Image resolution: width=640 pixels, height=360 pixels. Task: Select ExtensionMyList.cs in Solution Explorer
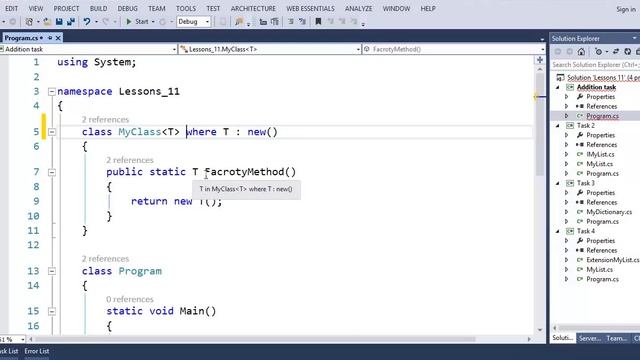(x=613, y=260)
